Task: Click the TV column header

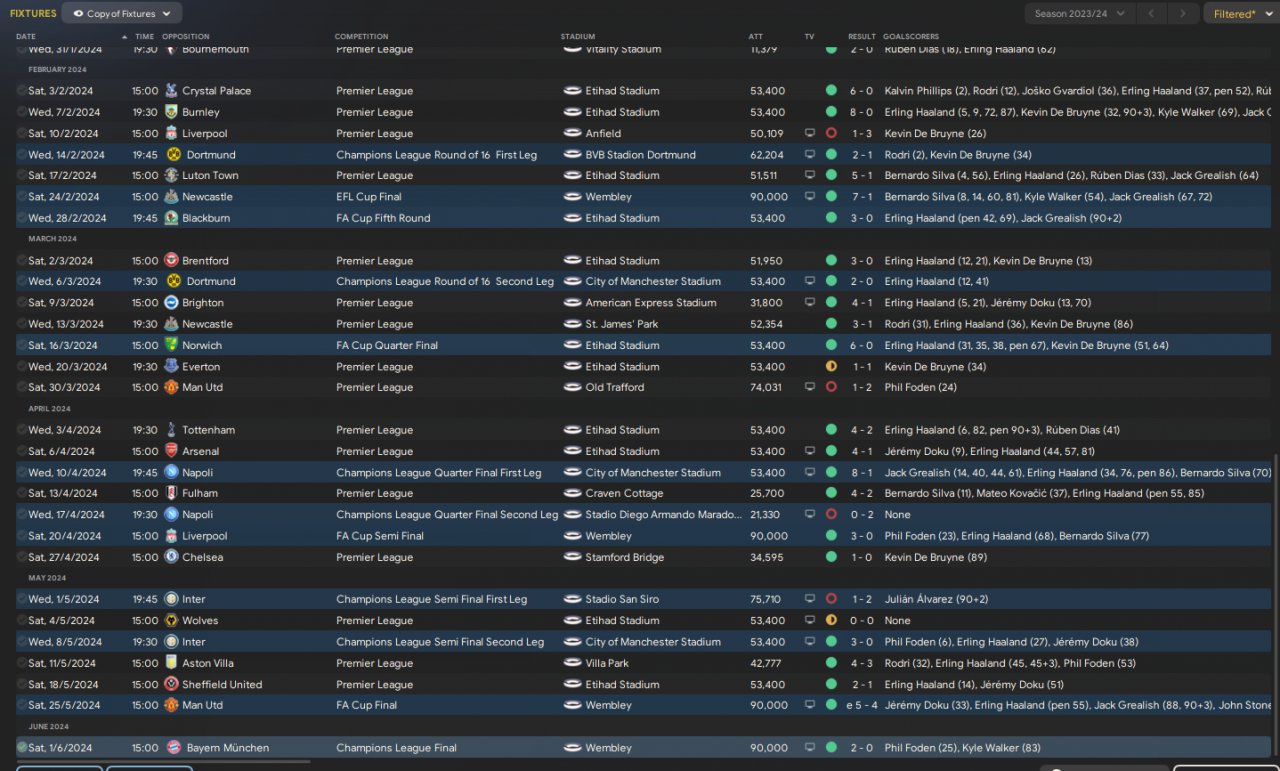Action: tap(809, 37)
